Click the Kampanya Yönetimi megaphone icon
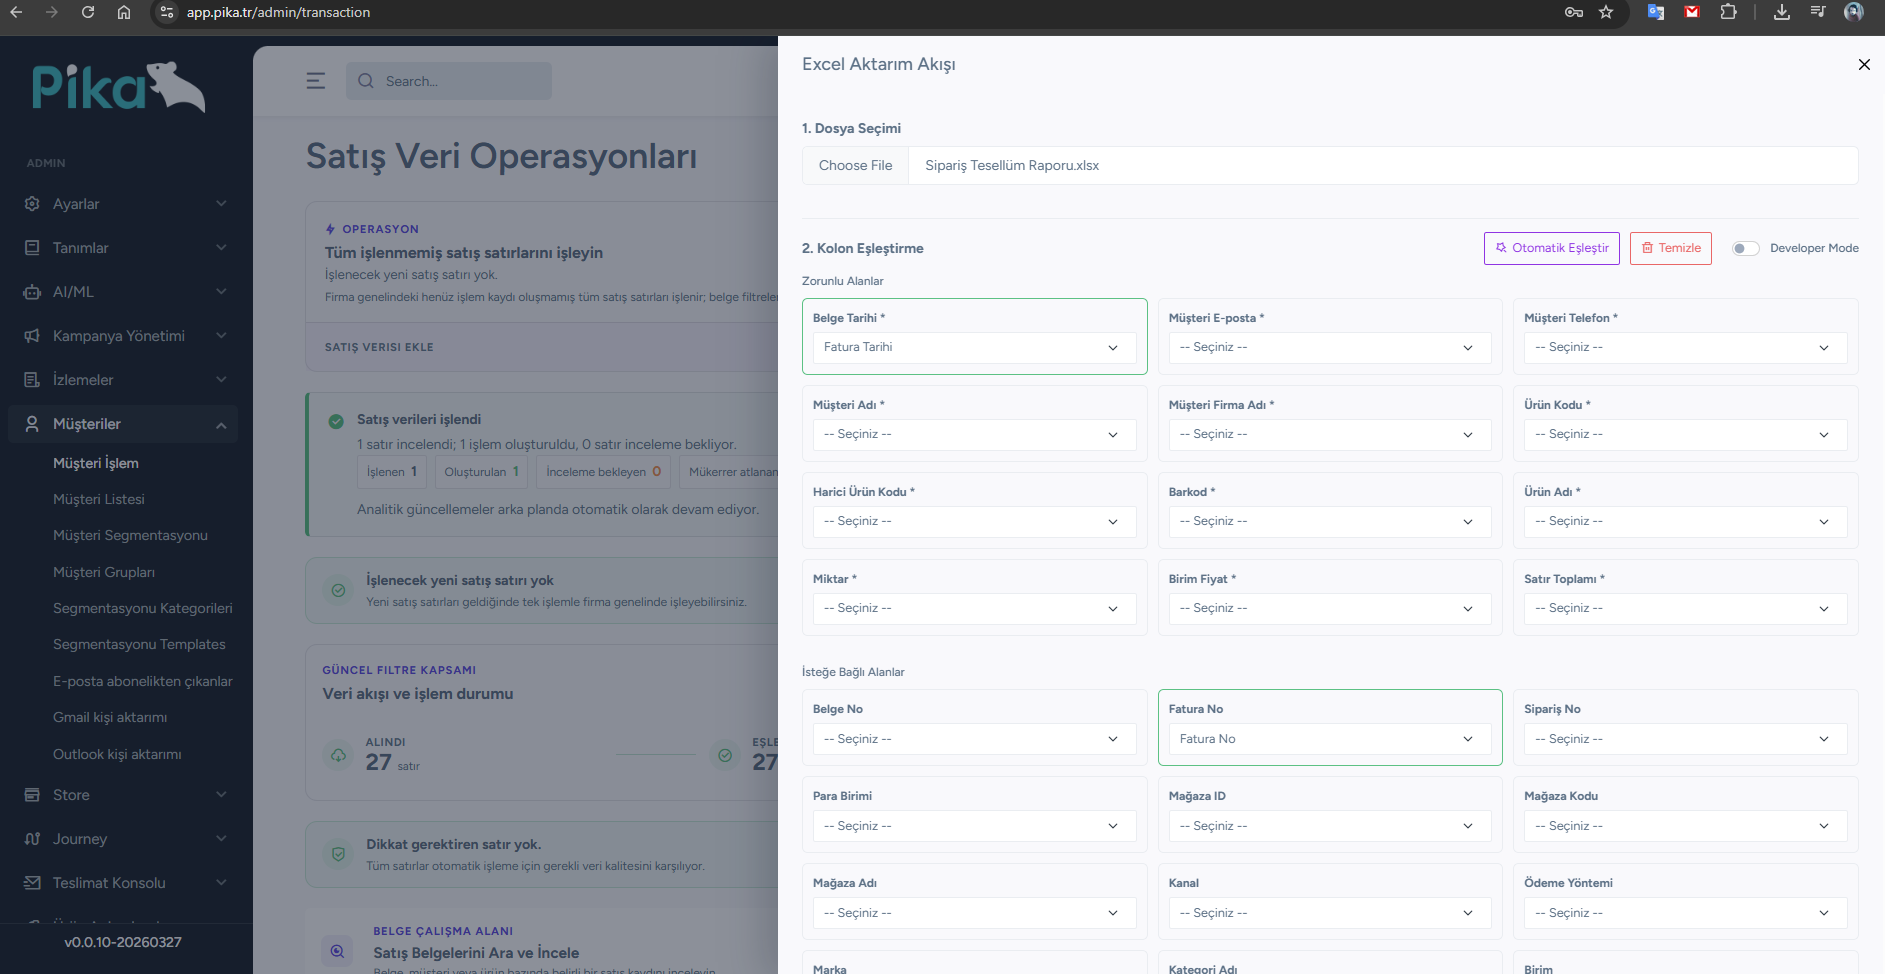 [32, 336]
